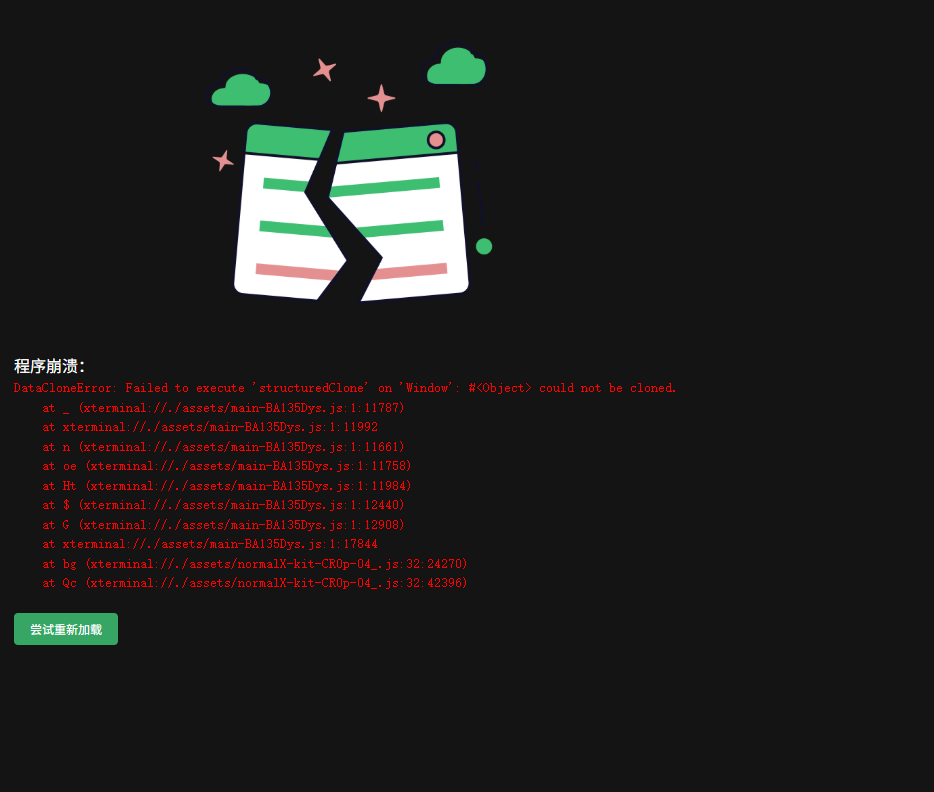The image size is (934, 792).
Task: Click the pink star left of the broken window
Action: tap(223, 160)
